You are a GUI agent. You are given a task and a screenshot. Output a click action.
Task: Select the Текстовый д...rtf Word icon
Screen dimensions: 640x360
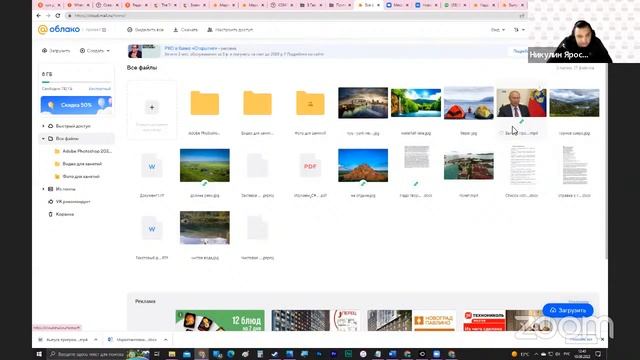pos(152,229)
